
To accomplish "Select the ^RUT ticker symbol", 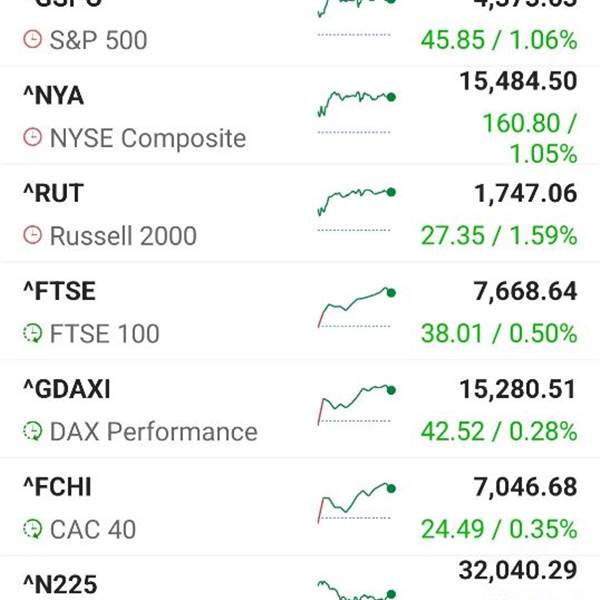I will coord(54,193).
